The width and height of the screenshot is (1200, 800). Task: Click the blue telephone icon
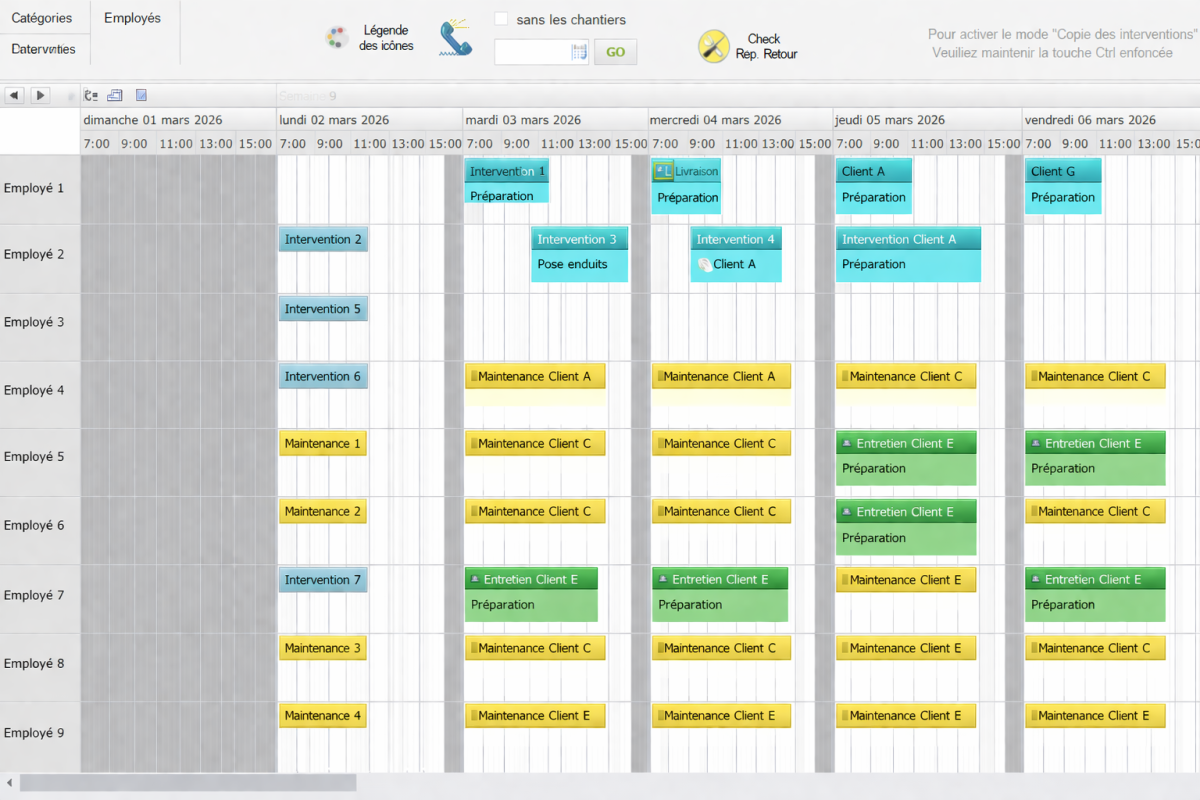456,39
